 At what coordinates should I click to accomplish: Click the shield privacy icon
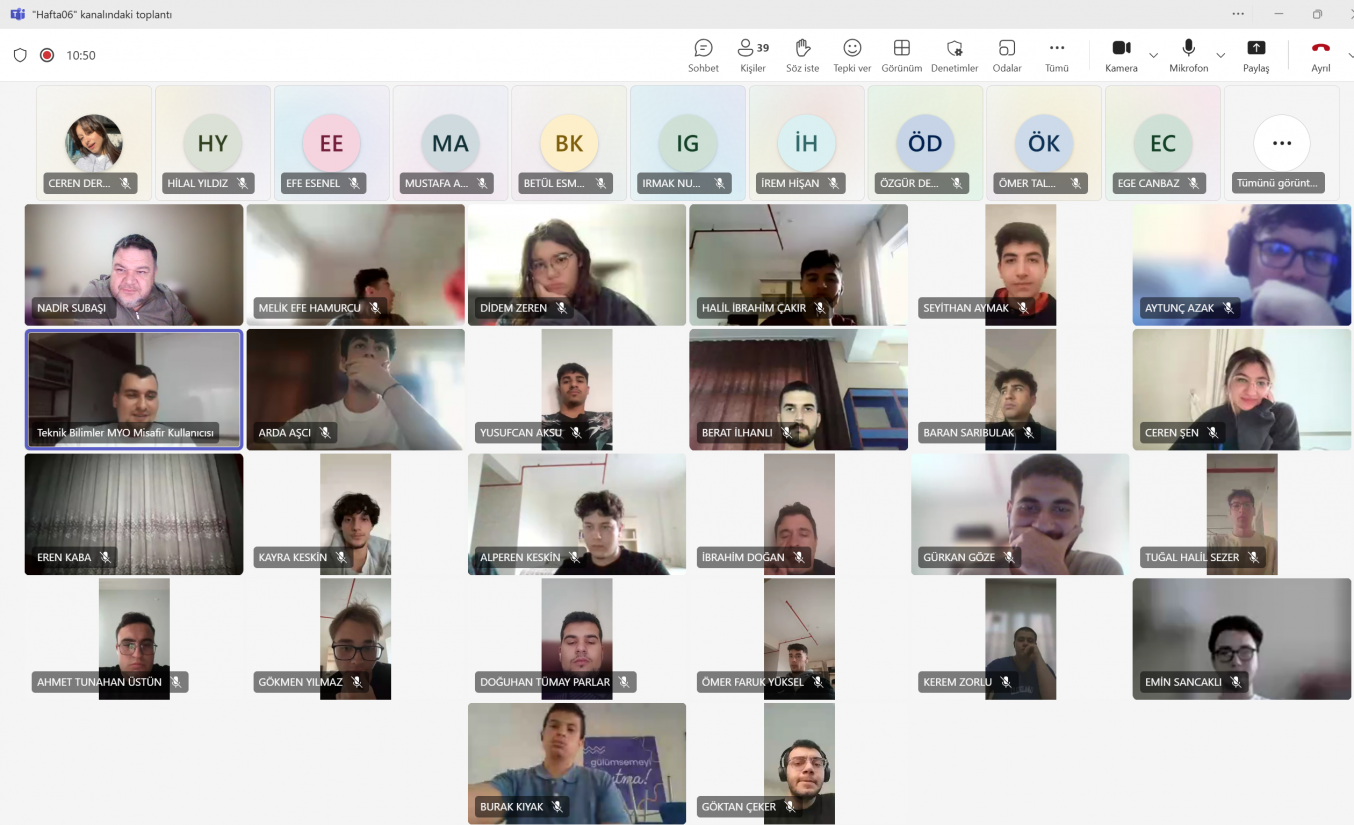[x=20, y=55]
